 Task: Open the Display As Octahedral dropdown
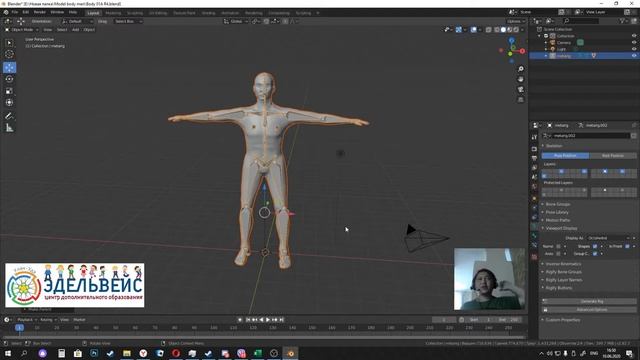coord(609,238)
